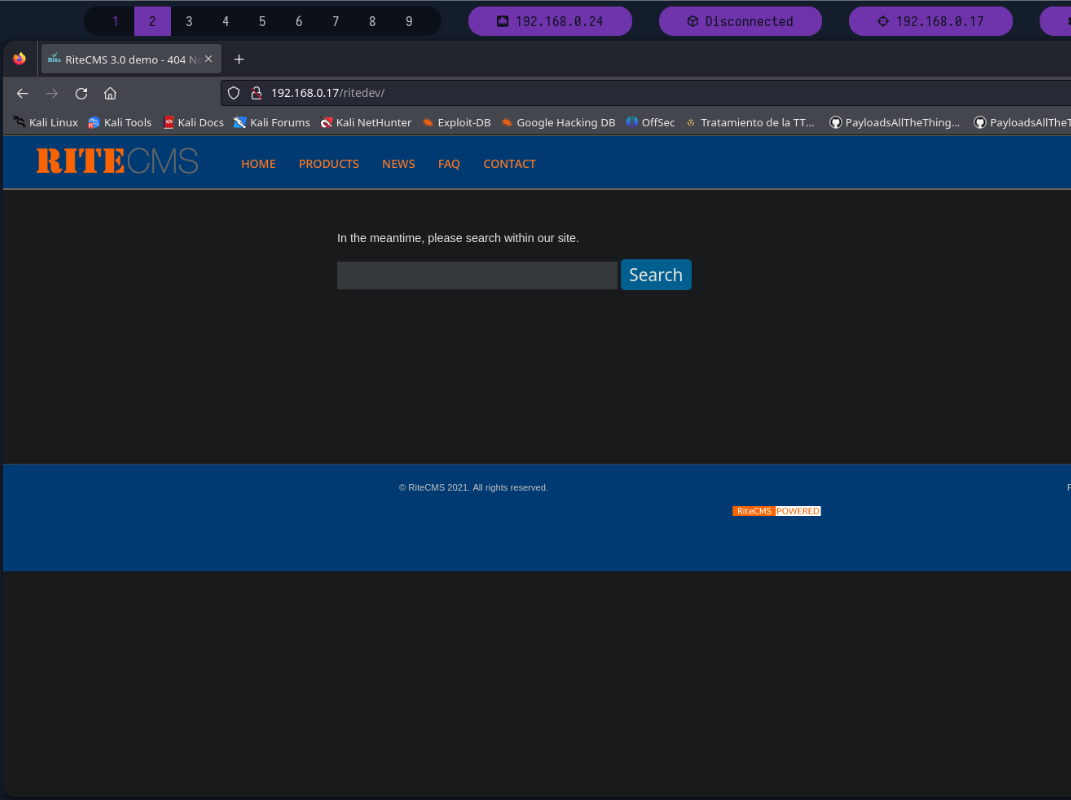This screenshot has width=1071, height=800.
Task: Click the shield tracking protection icon
Action: tap(234, 93)
